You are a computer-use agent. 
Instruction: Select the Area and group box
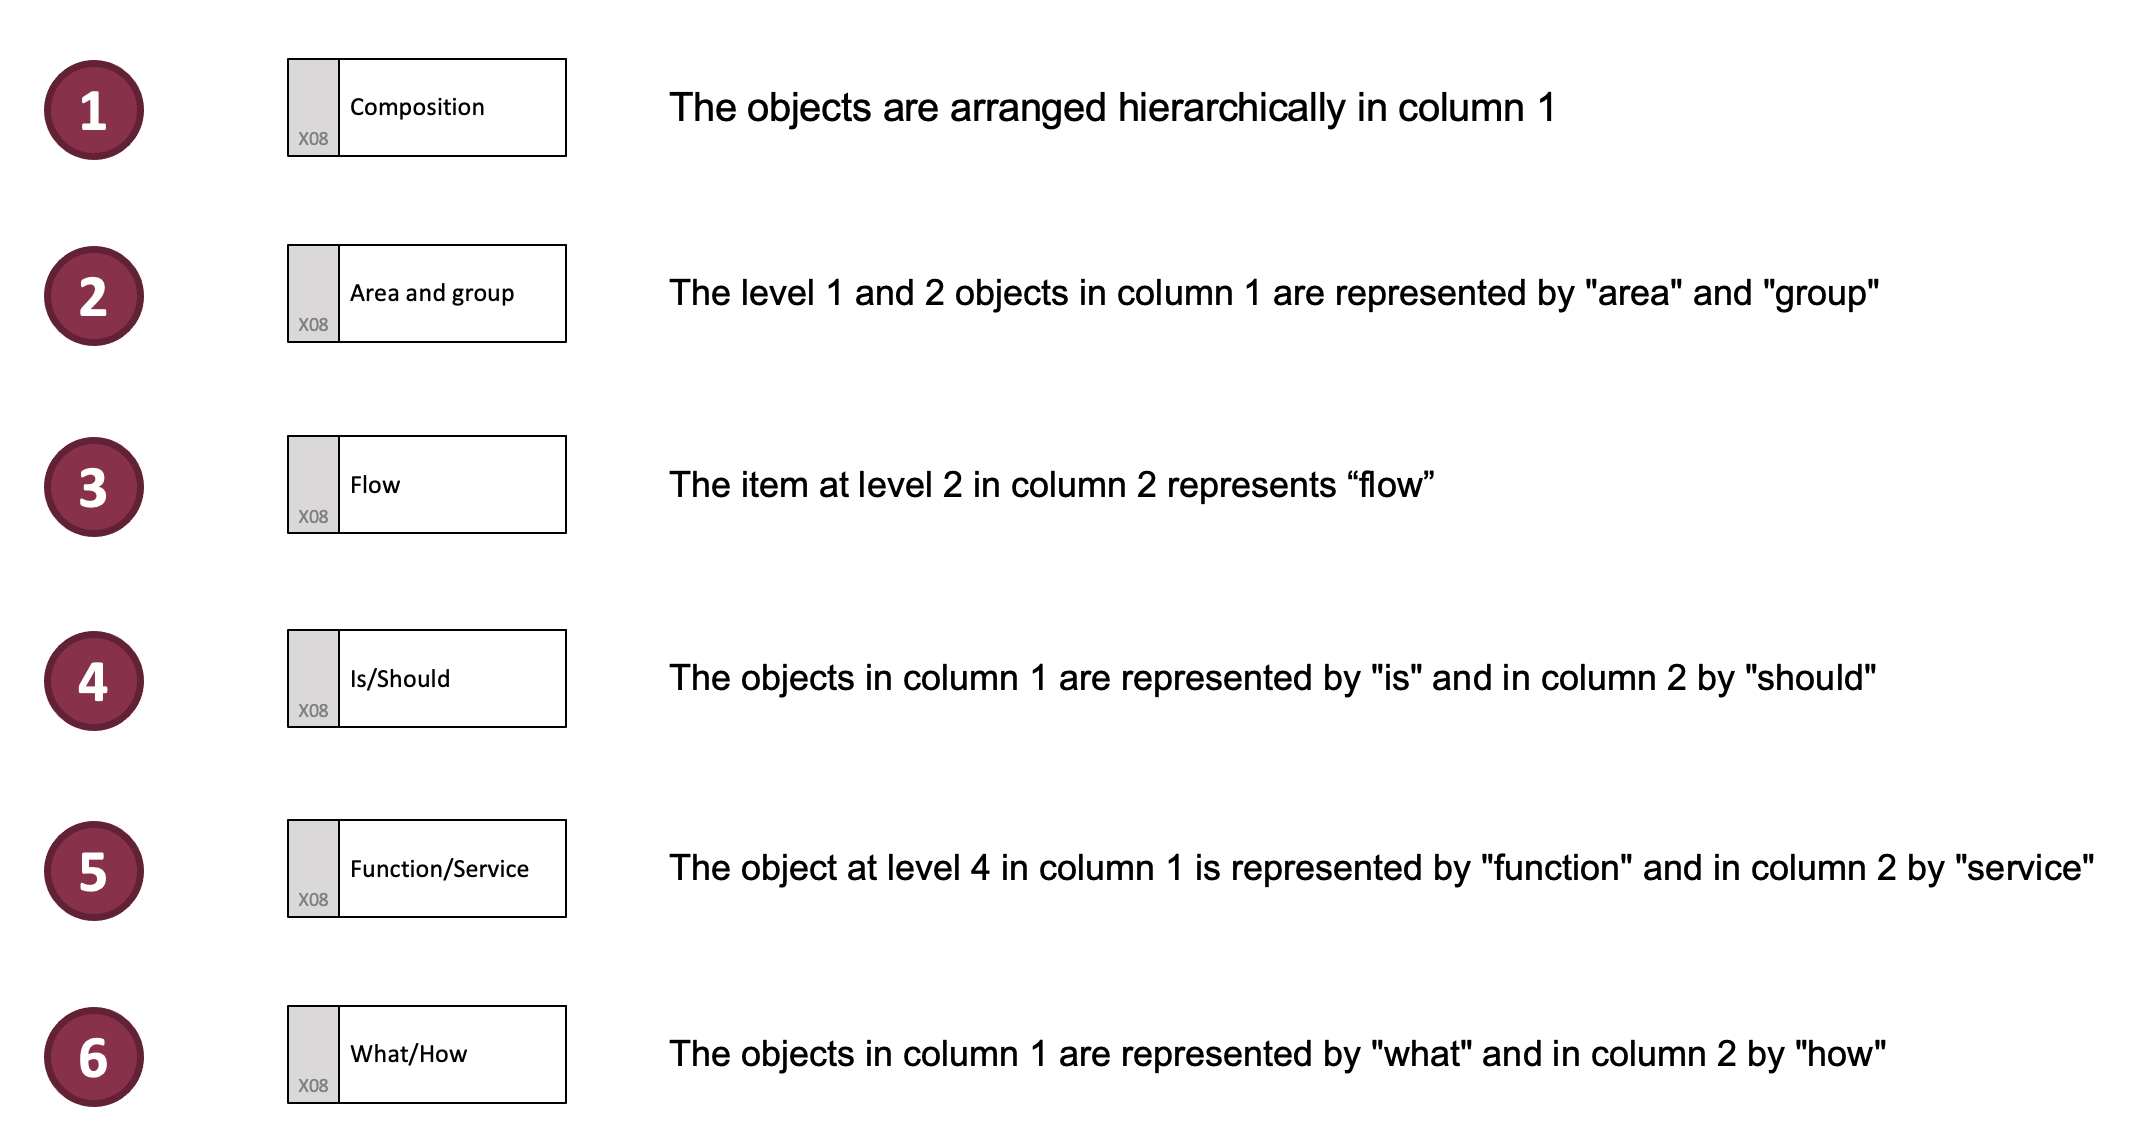[427, 294]
